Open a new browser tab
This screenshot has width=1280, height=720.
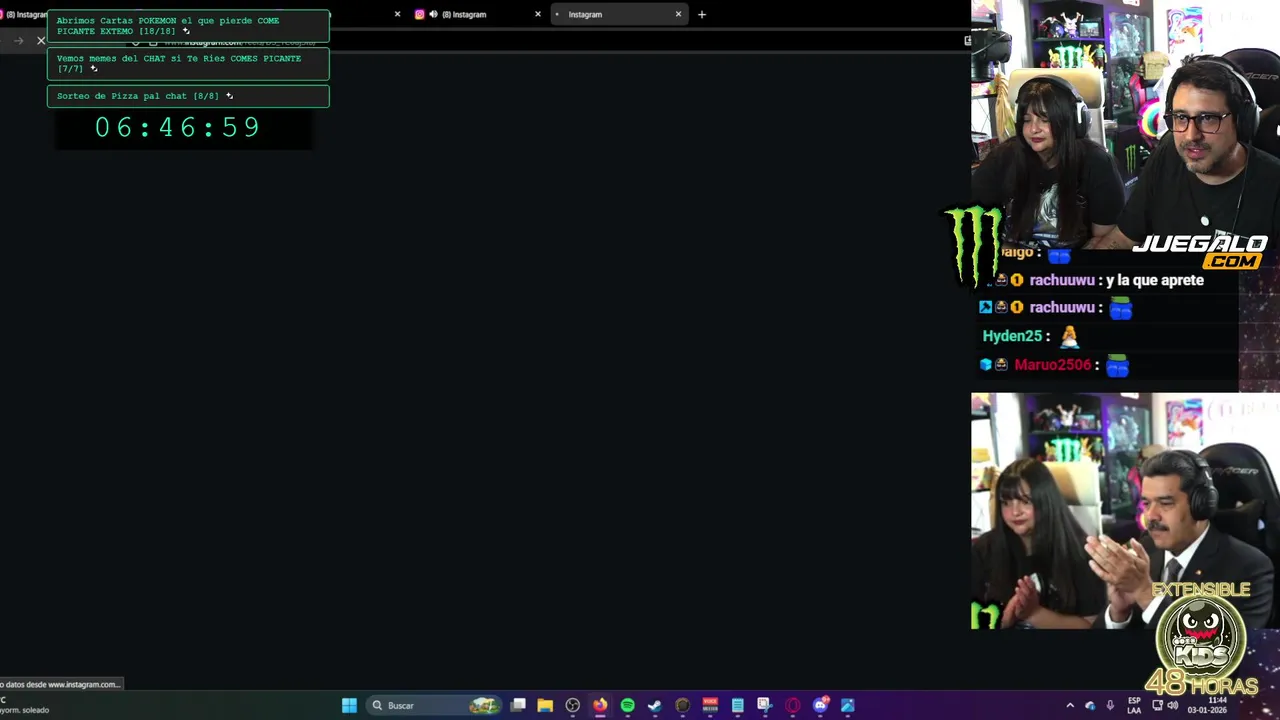[702, 14]
